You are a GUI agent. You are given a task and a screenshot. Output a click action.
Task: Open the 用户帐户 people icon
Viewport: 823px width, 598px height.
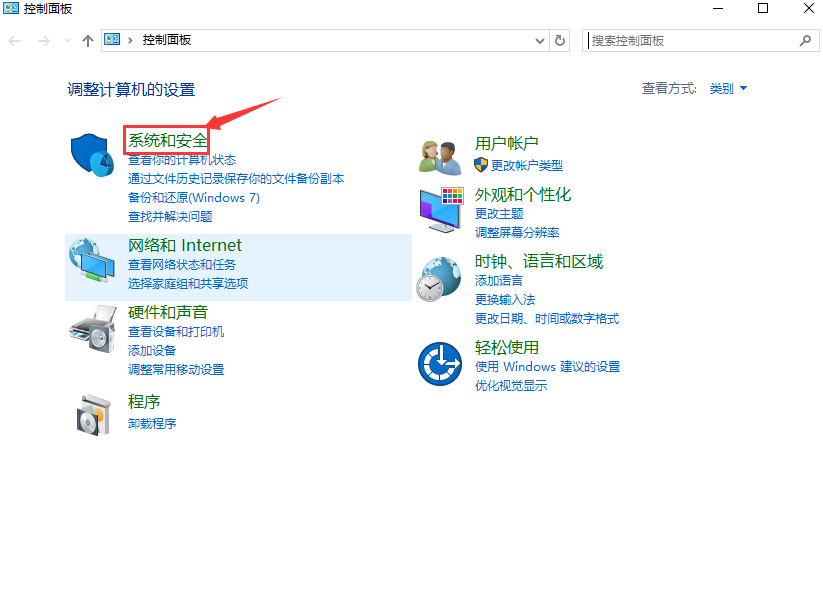[x=440, y=158]
